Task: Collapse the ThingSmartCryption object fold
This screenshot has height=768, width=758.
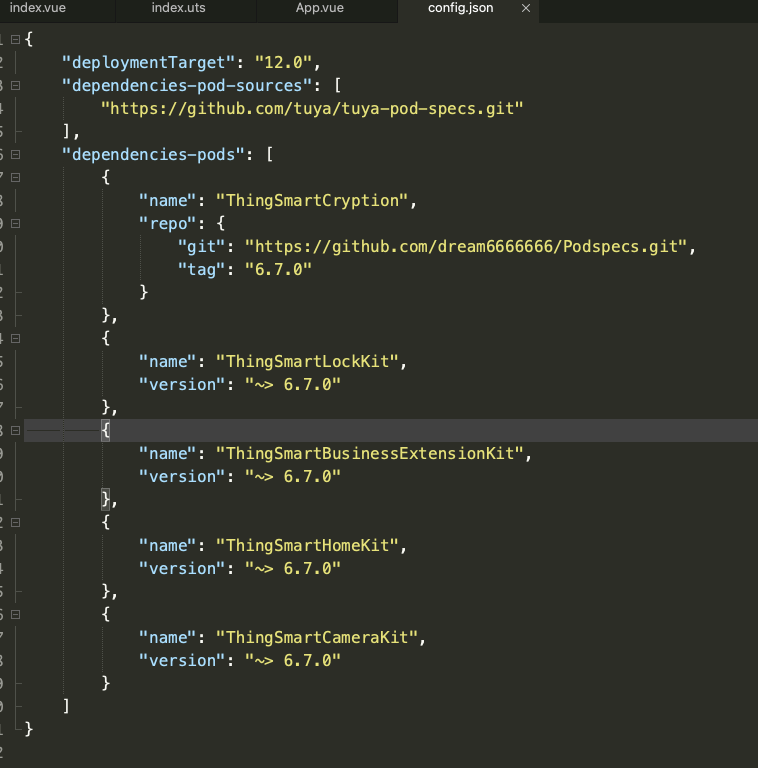Action: click(16, 177)
